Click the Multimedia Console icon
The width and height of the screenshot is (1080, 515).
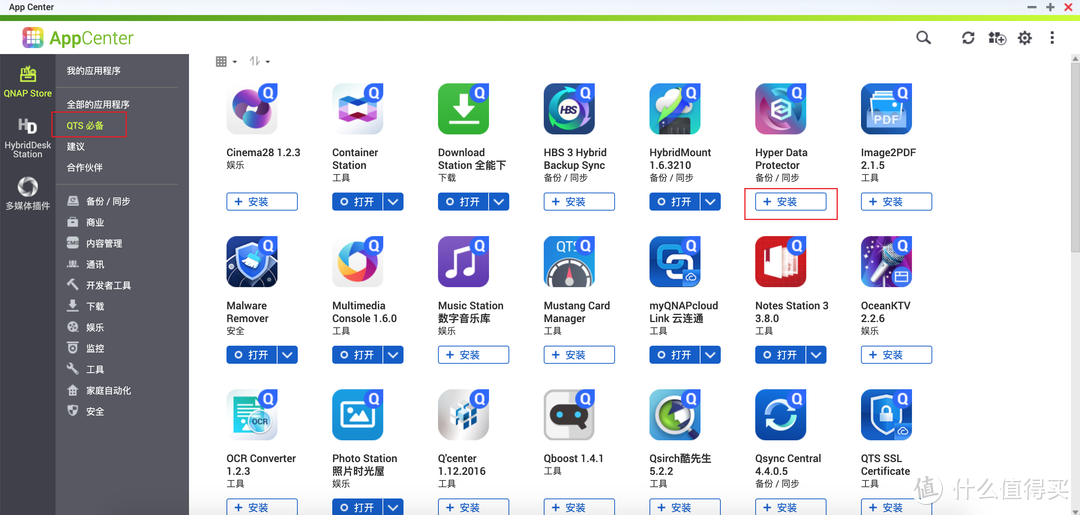pos(357,262)
